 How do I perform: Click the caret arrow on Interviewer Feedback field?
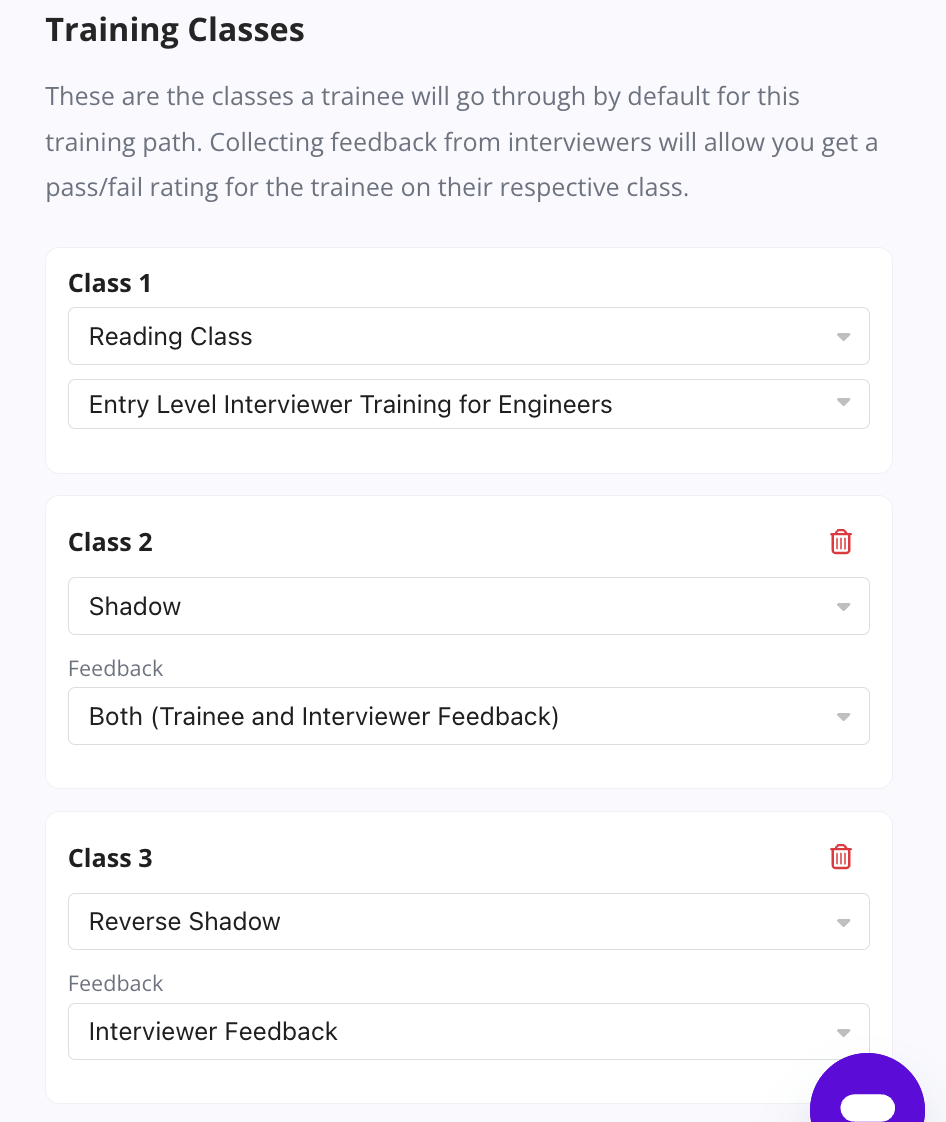843,1032
